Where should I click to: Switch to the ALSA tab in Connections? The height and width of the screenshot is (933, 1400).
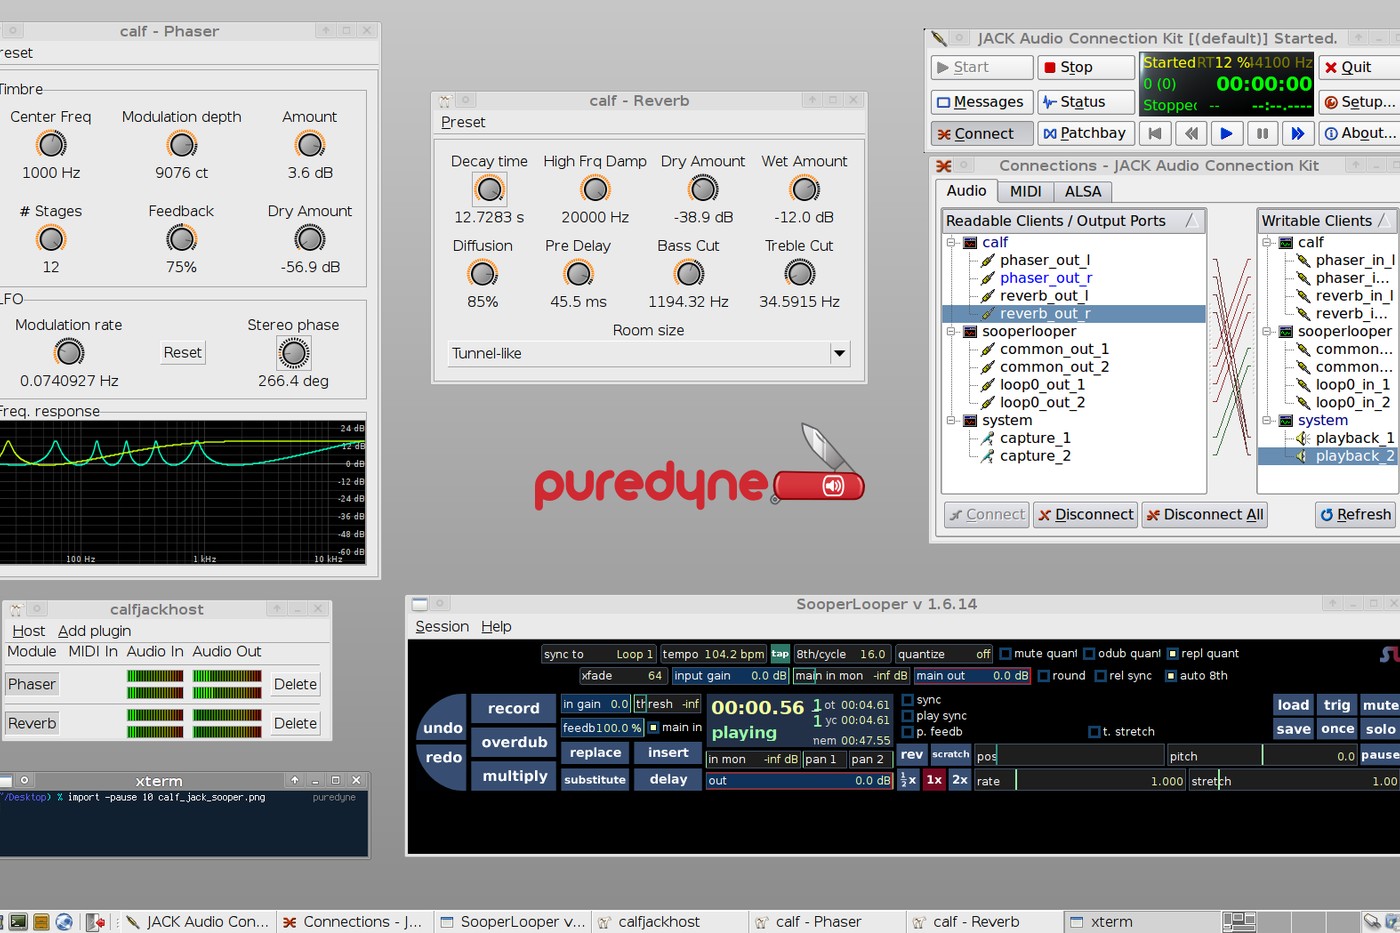pyautogui.click(x=1083, y=191)
